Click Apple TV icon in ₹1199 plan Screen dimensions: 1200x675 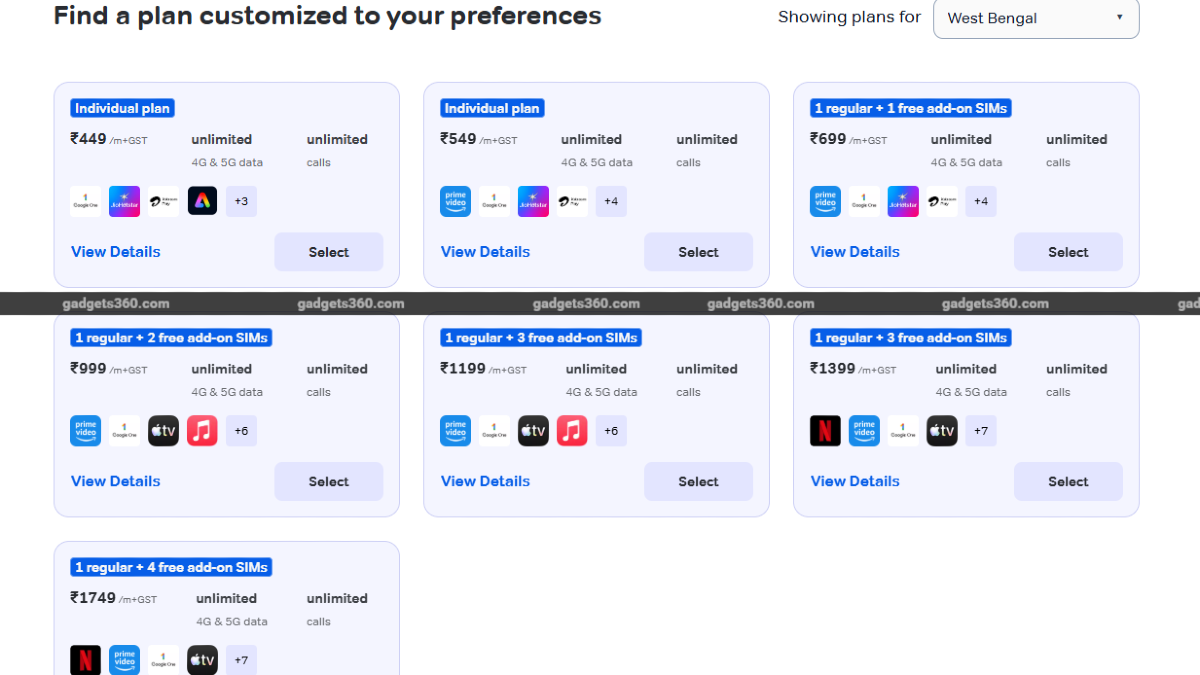pos(533,431)
